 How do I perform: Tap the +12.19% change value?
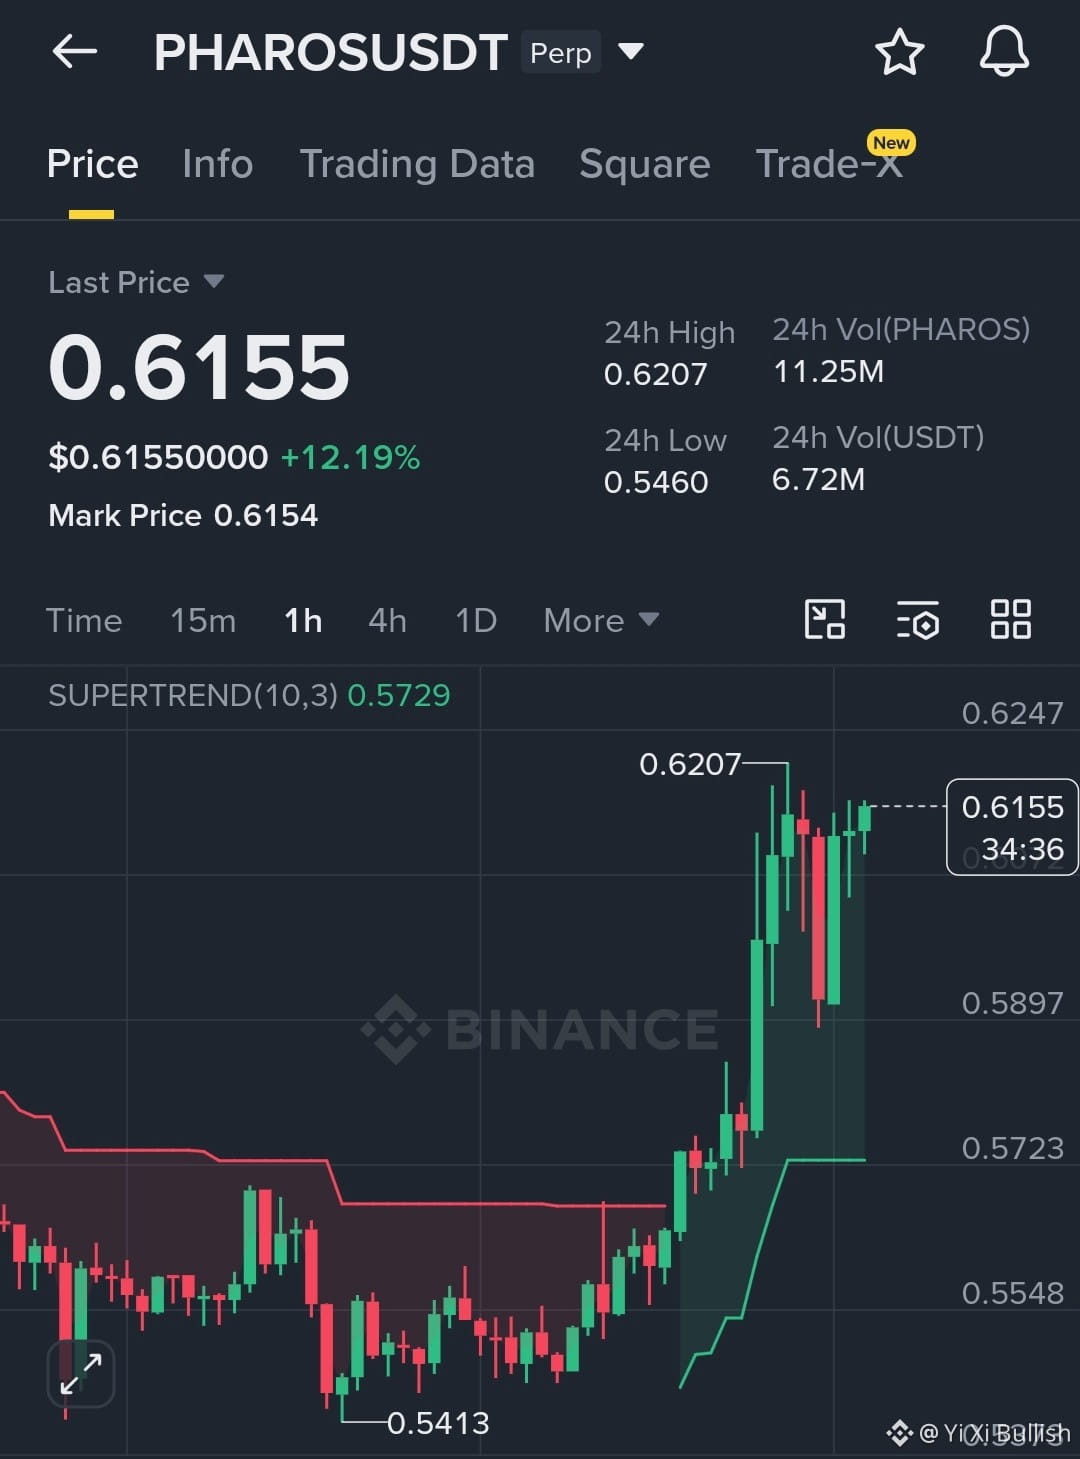coord(350,457)
